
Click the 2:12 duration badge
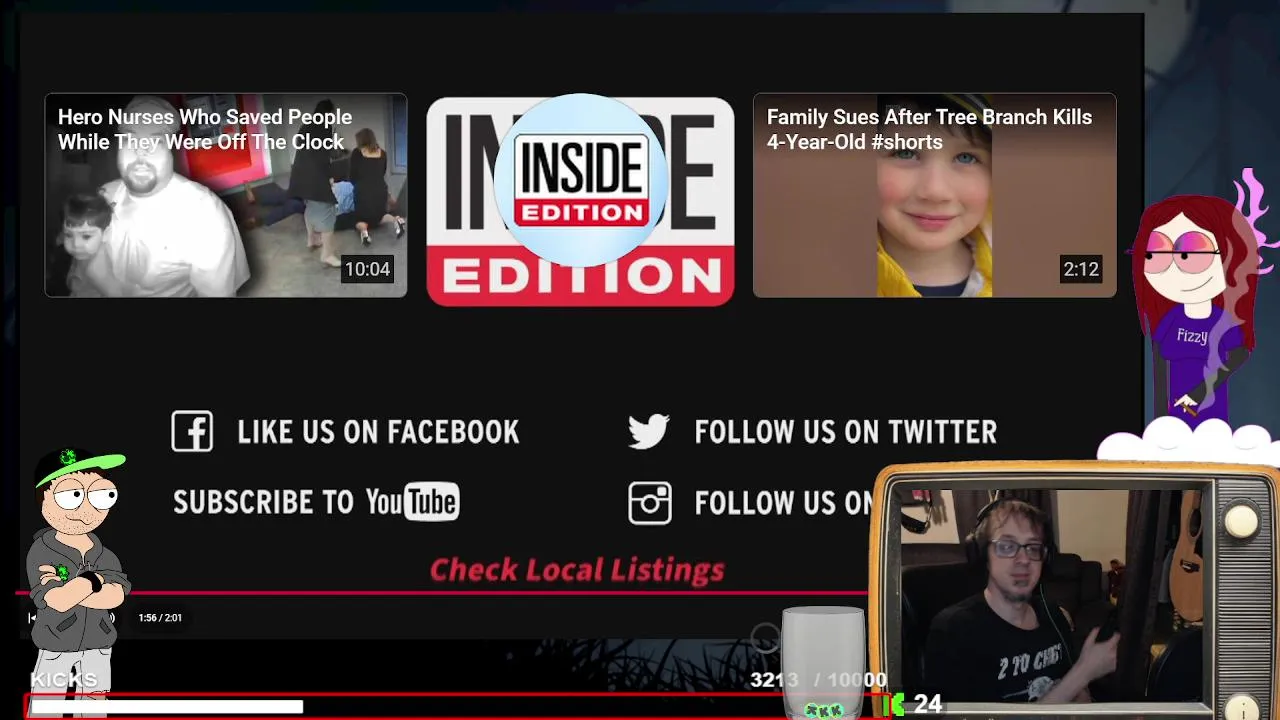pyautogui.click(x=1081, y=269)
